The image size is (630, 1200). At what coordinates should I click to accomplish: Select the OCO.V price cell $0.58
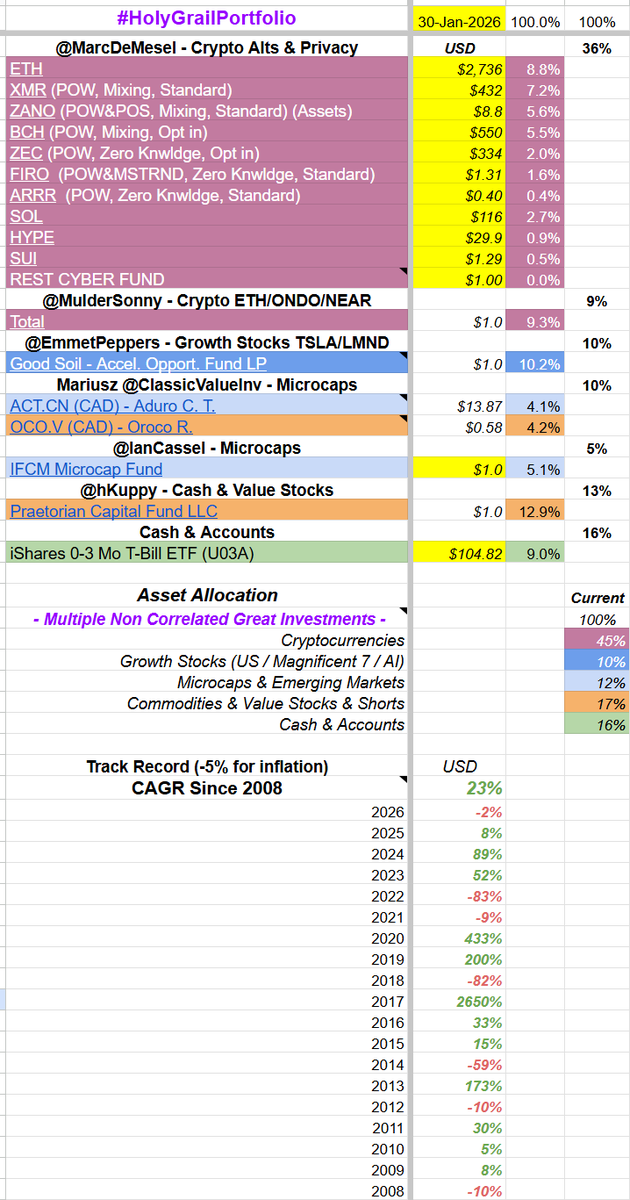460,427
